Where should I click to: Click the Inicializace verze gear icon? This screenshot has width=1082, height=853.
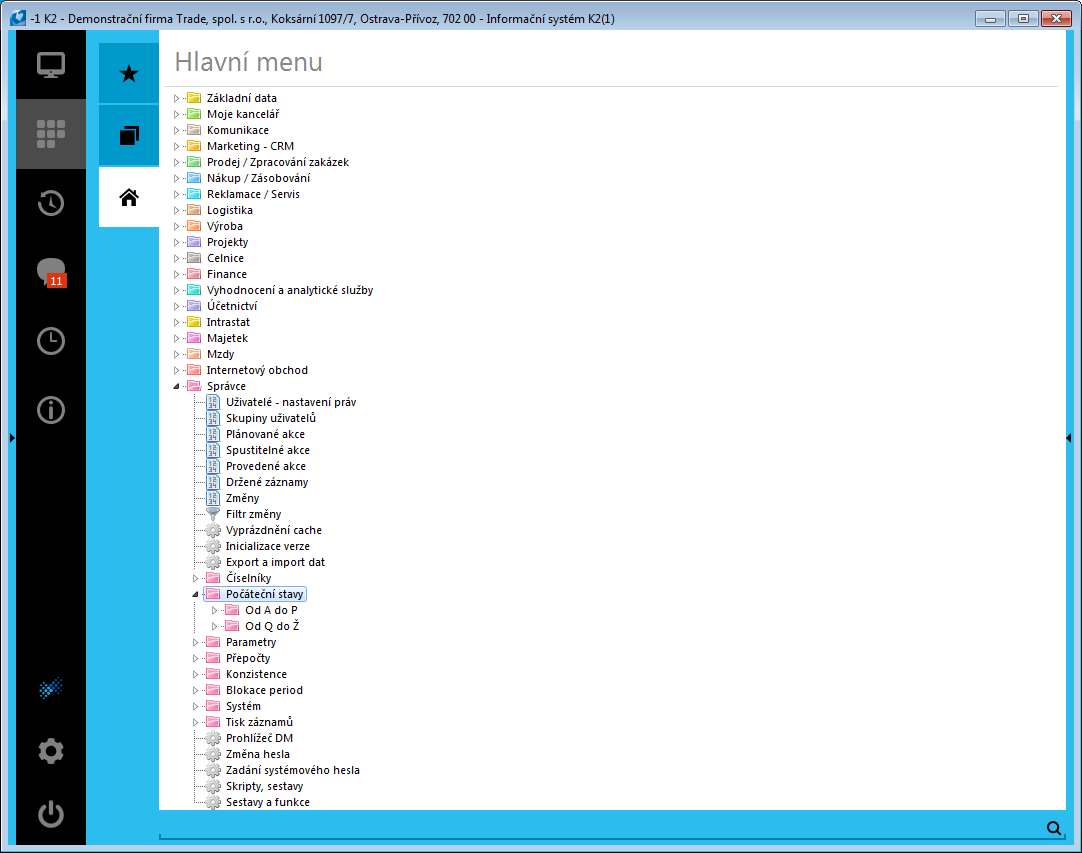(x=213, y=547)
